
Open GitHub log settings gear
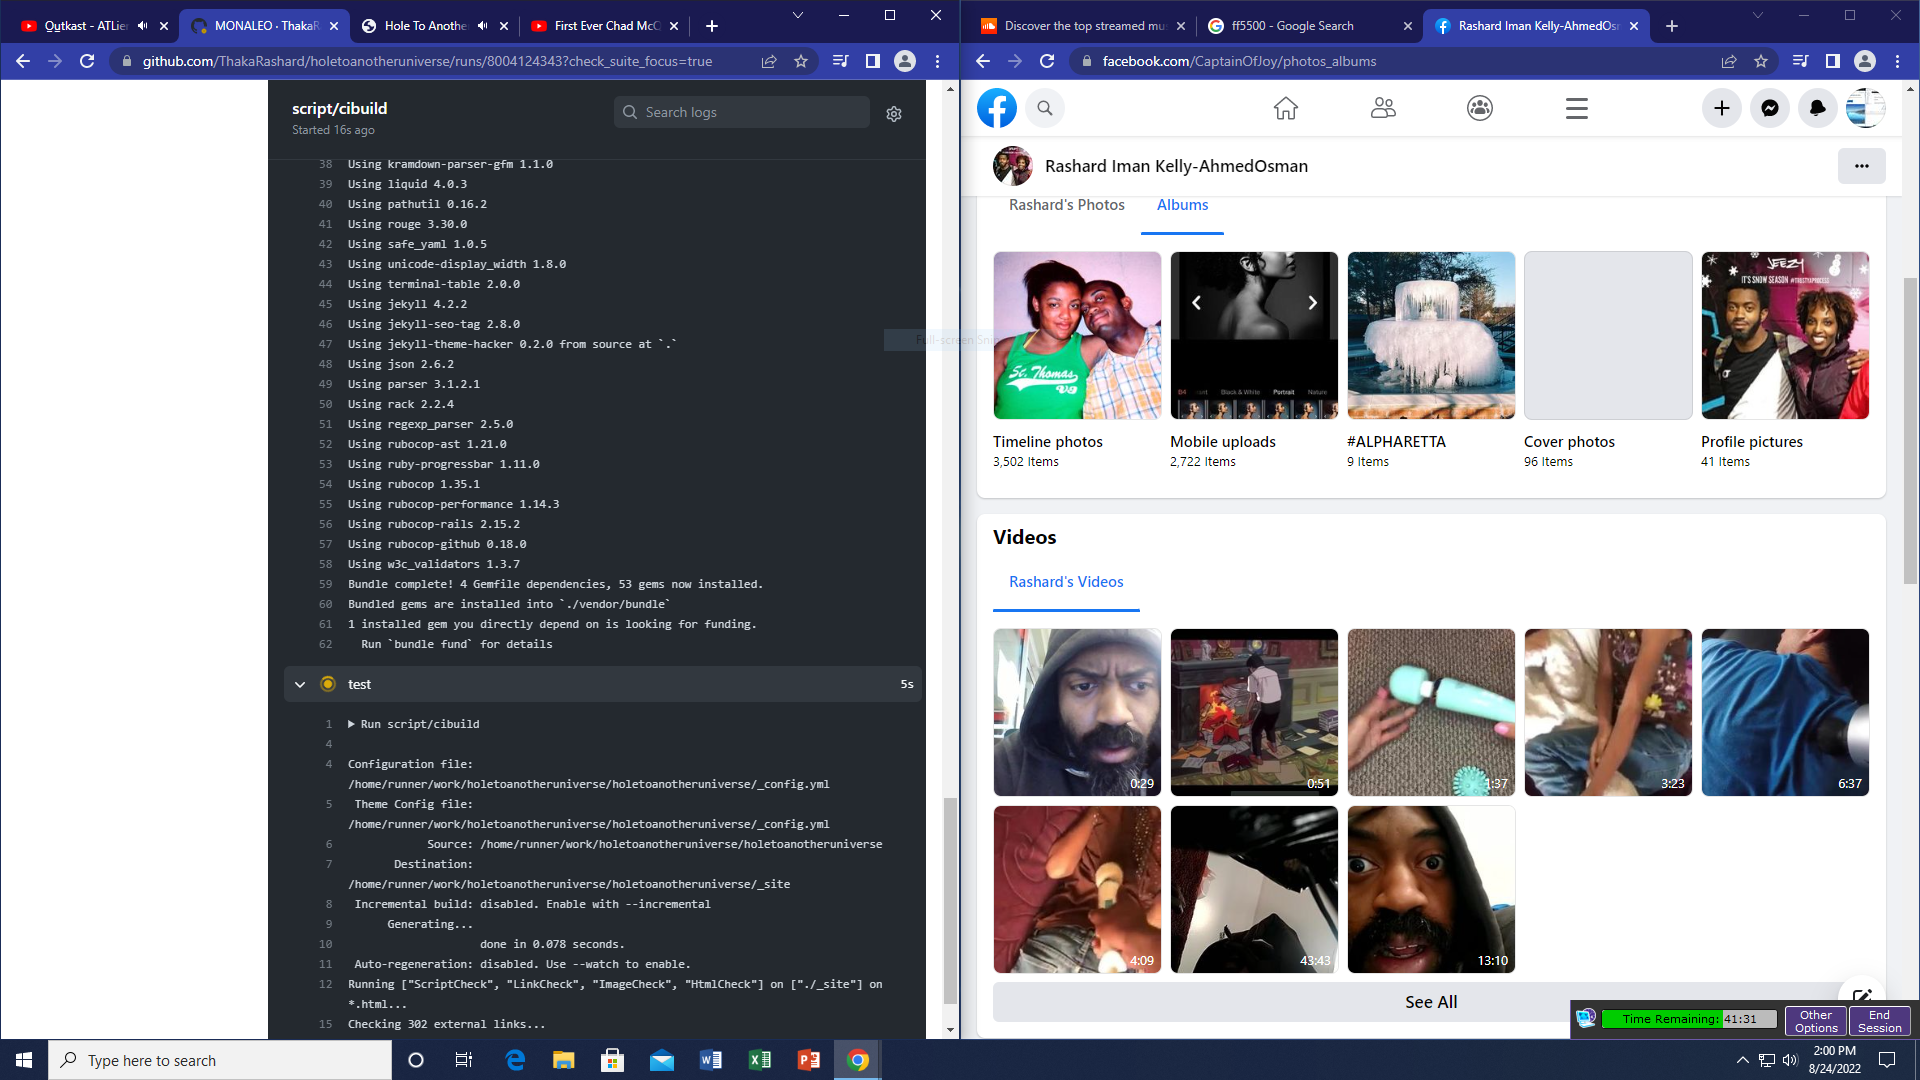coord(893,114)
